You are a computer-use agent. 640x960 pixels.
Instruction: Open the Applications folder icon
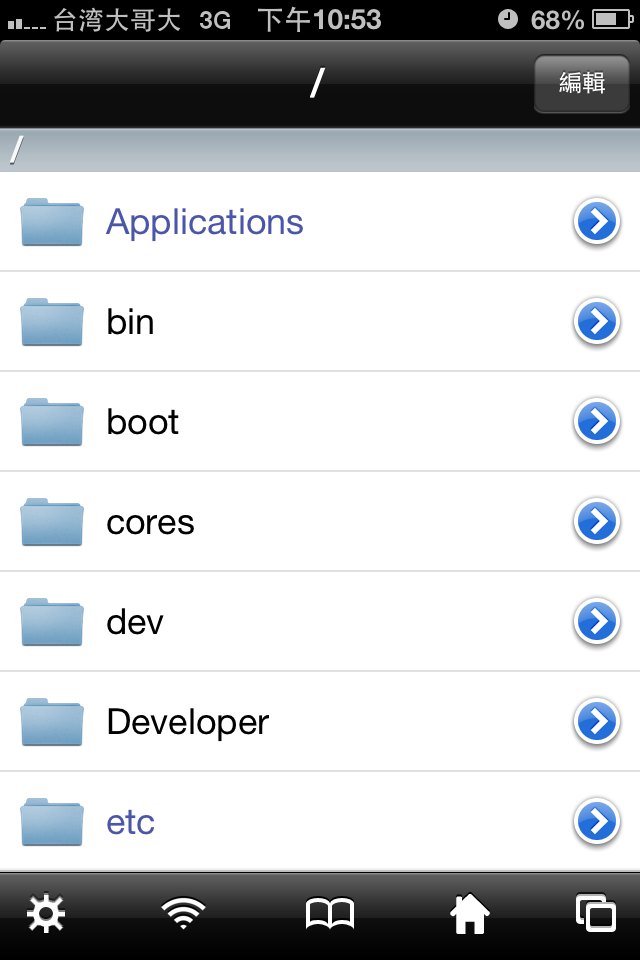51,222
